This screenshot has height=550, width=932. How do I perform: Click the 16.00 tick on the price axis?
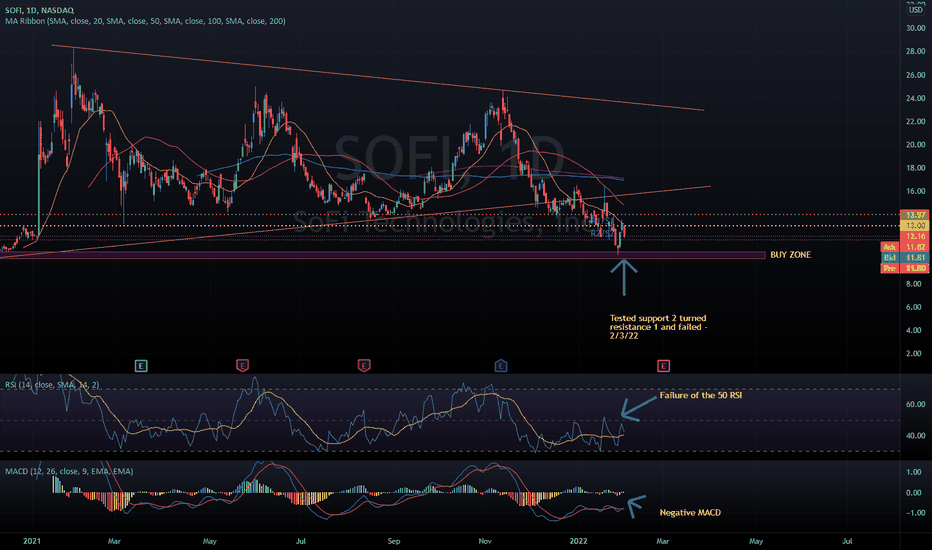(915, 191)
